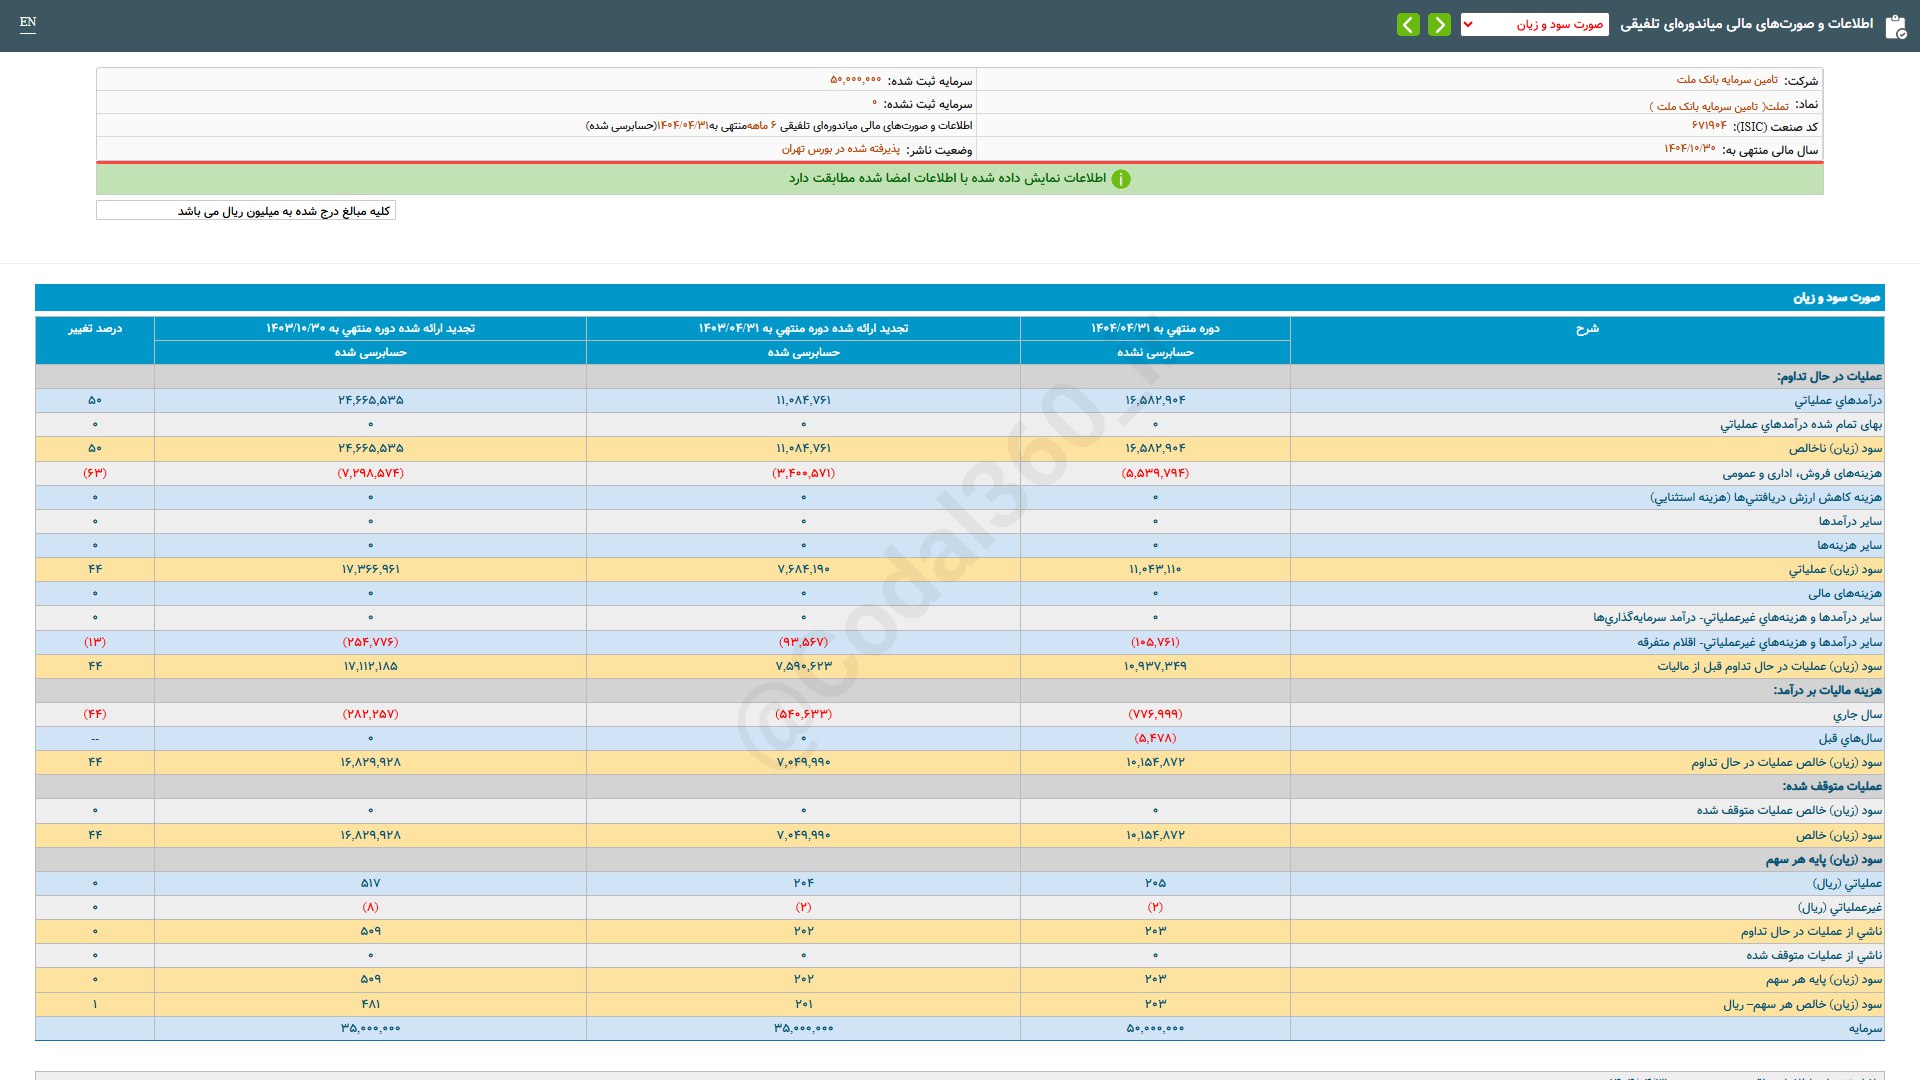The width and height of the screenshot is (1920, 1080).
Task: Click the سود (زیان) عملیاتی row label
Action: (x=1835, y=570)
